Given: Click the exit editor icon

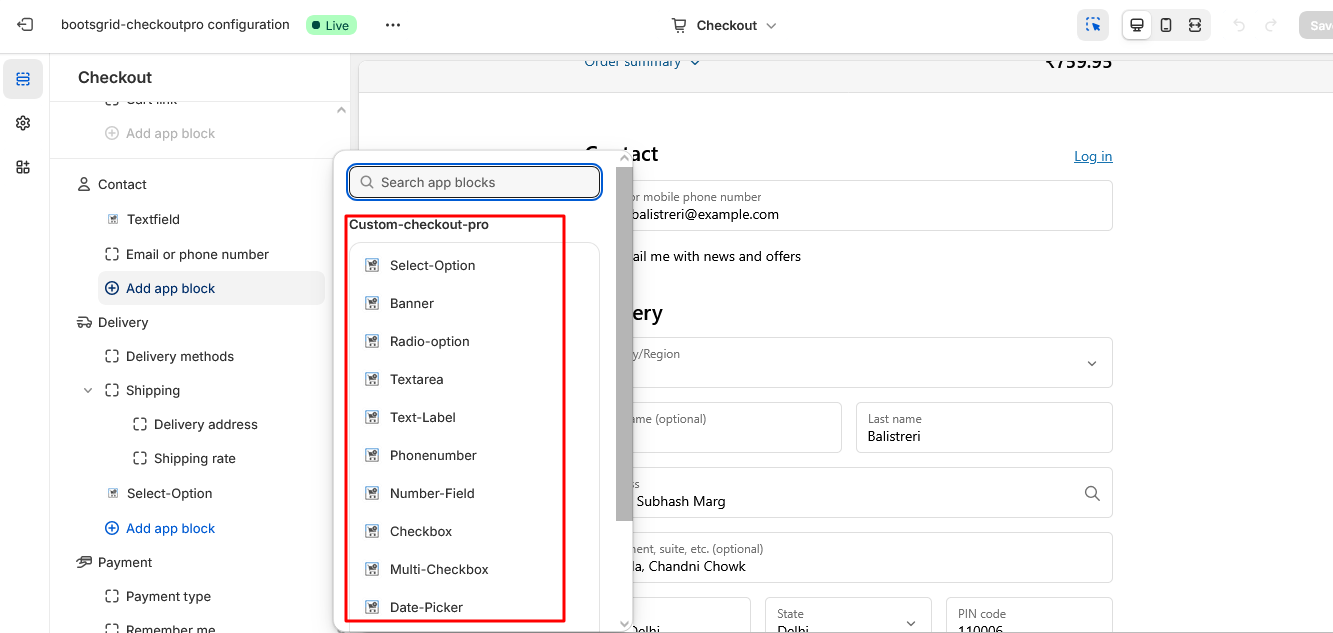Looking at the screenshot, I should point(25,25).
